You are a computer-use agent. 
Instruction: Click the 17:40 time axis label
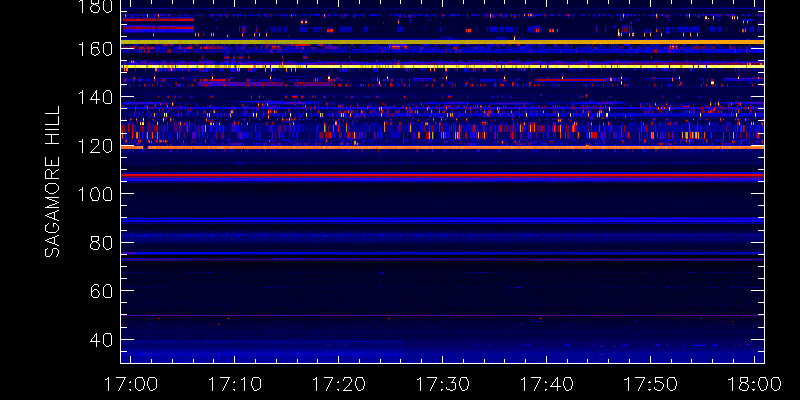coord(546,384)
